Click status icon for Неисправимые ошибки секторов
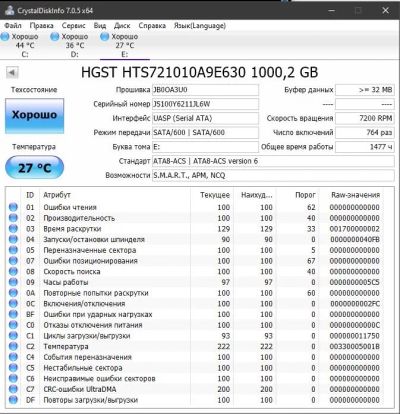400x414 pixels. pos(13,378)
